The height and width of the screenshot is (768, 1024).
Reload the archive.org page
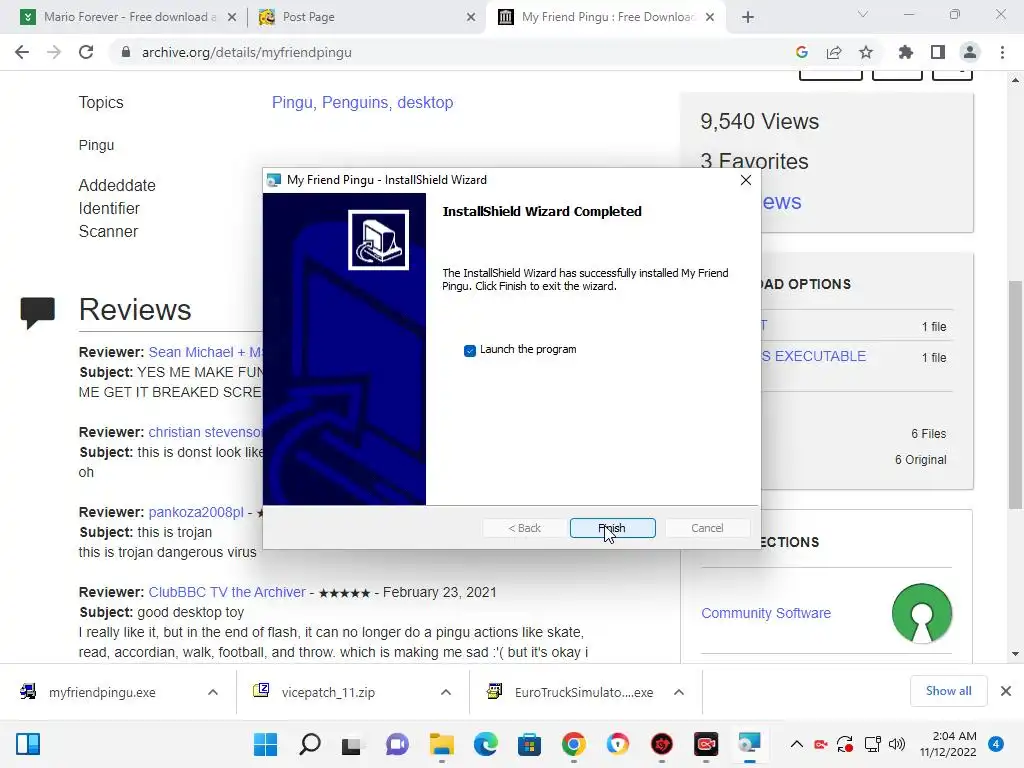click(x=86, y=52)
